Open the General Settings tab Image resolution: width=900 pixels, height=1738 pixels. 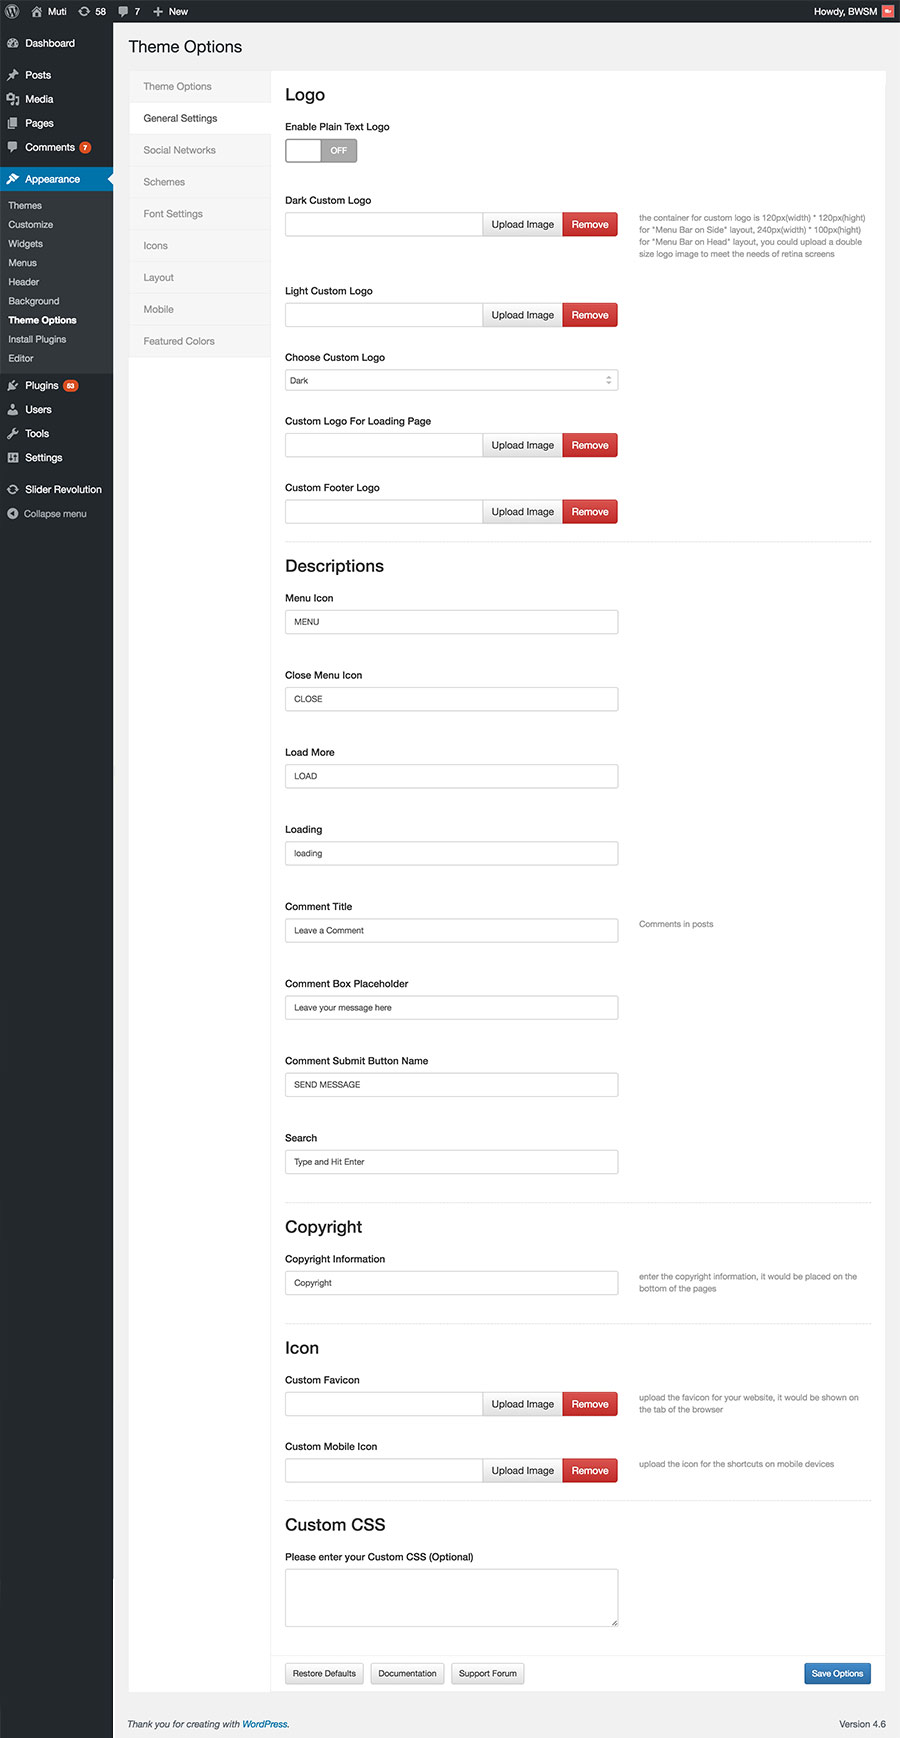click(x=200, y=118)
